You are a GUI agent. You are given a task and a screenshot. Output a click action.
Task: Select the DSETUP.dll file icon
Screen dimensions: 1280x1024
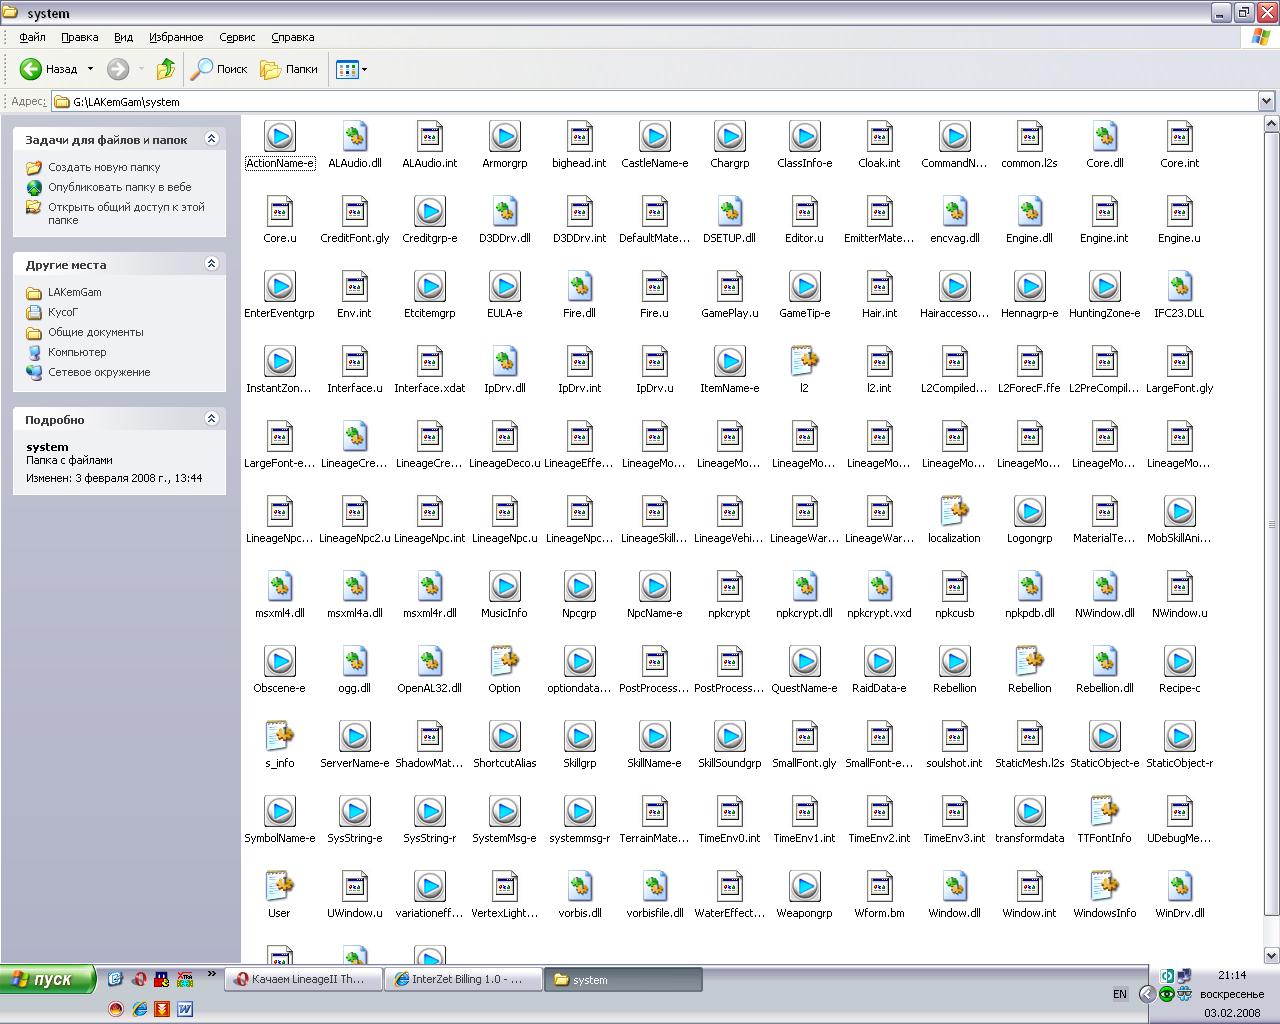pyautogui.click(x=730, y=211)
